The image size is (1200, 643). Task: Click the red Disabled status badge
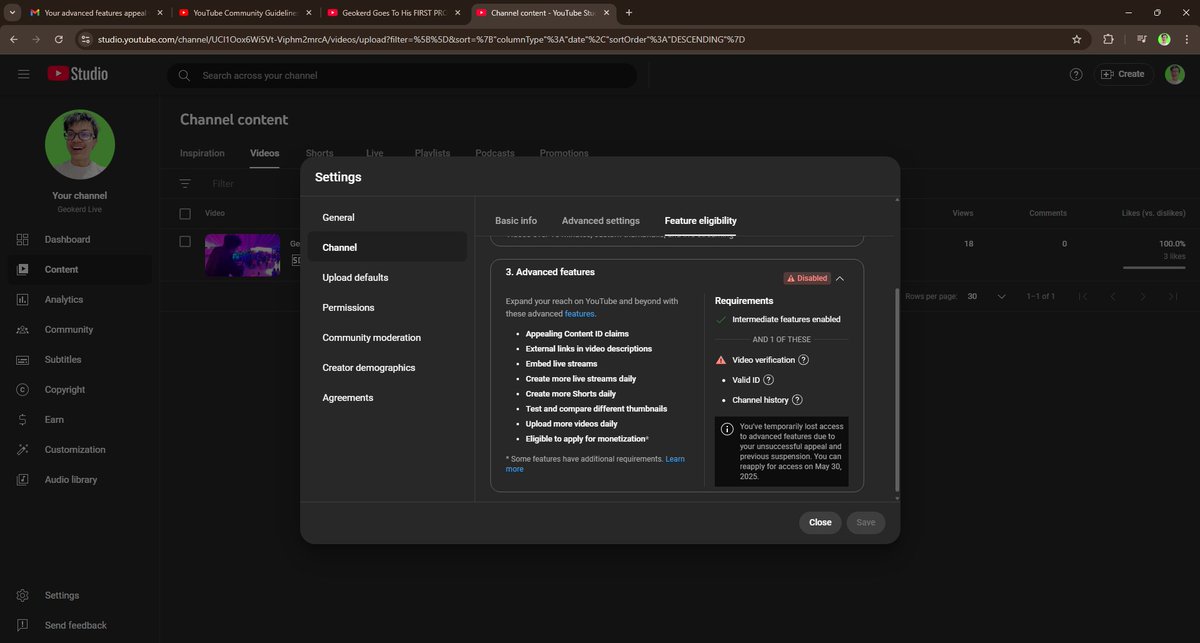[807, 279]
